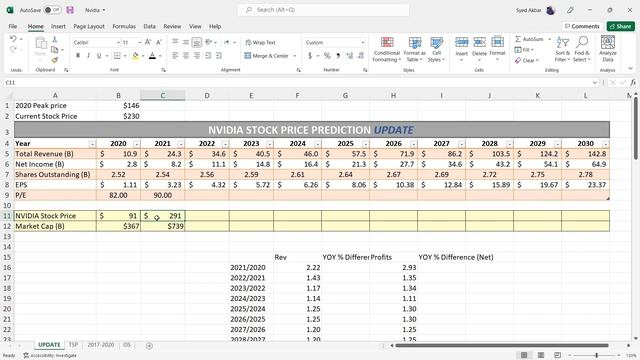Image resolution: width=640 pixels, height=360 pixels.
Task: Decrease font size with smaller A icon
Action: click(x=159, y=42)
